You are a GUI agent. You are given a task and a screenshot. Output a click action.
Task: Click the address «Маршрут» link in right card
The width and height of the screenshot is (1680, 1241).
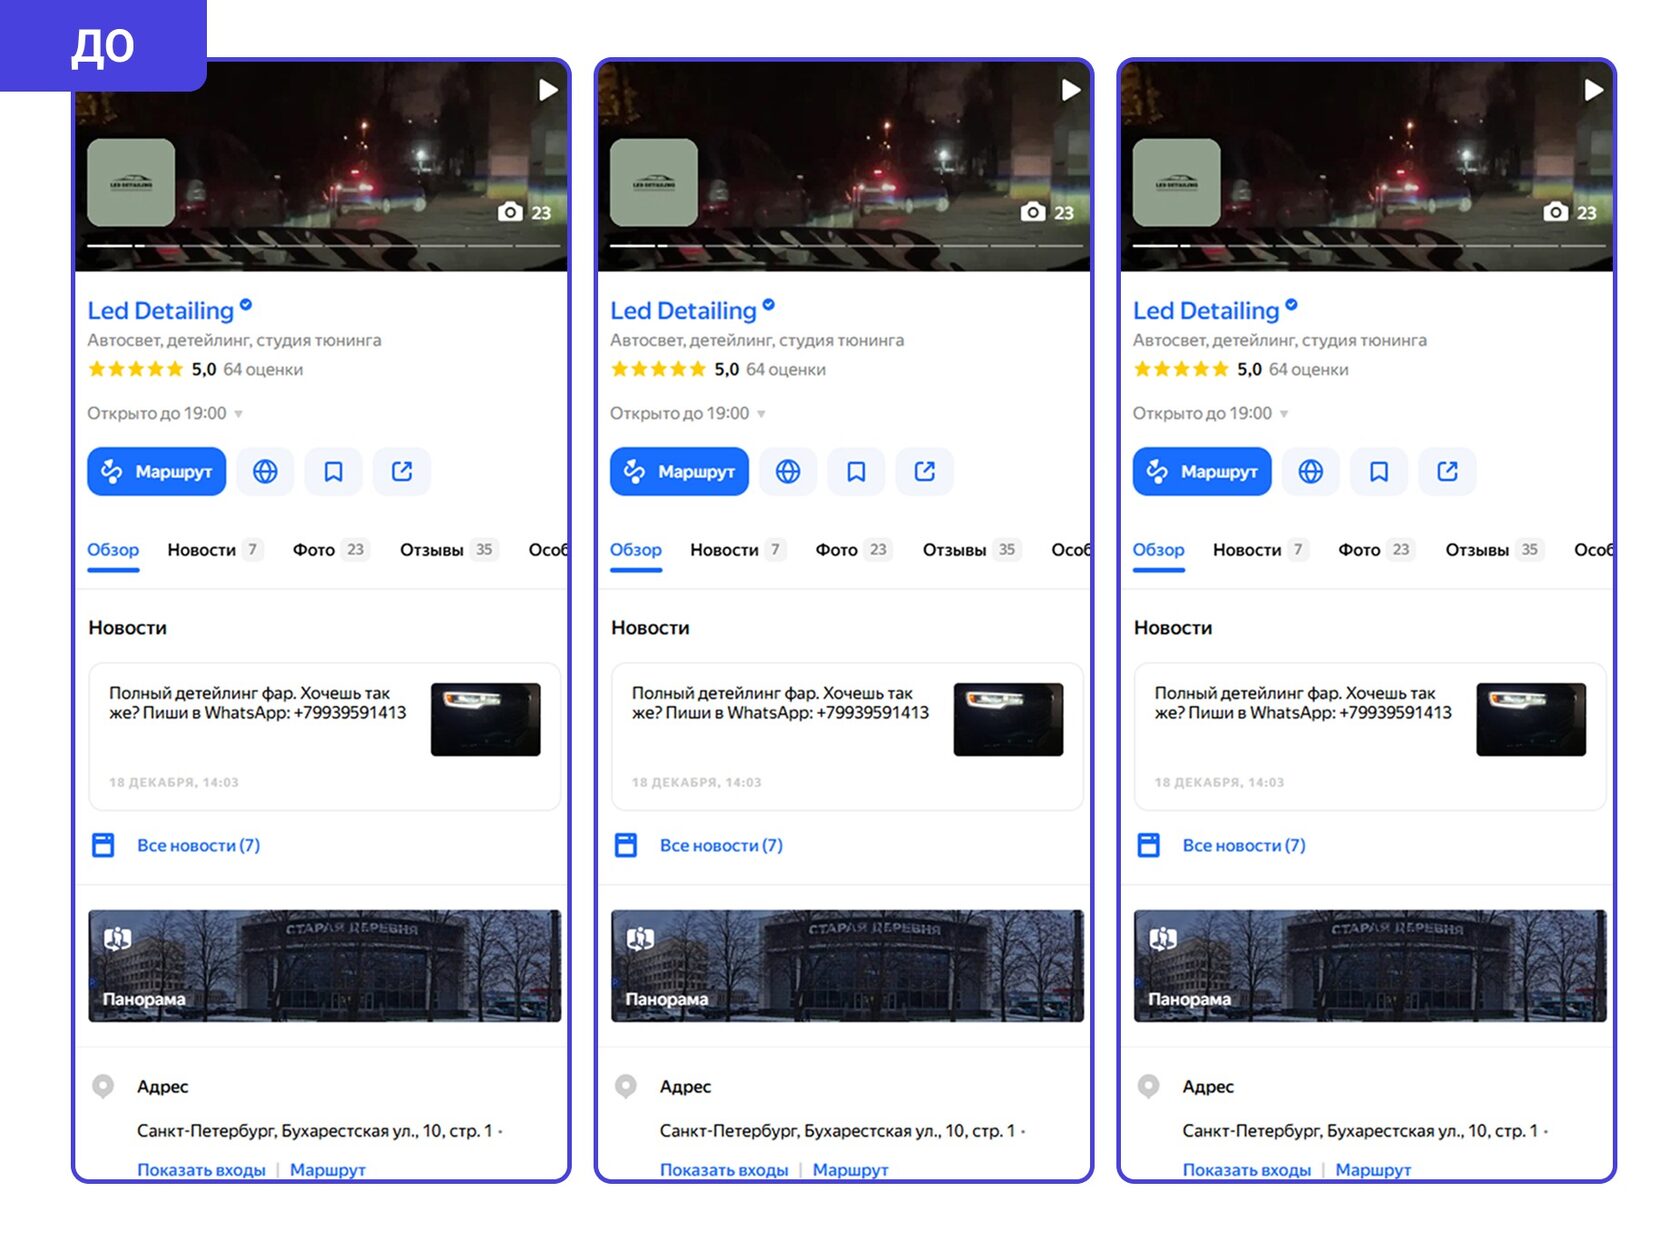point(1373,1169)
